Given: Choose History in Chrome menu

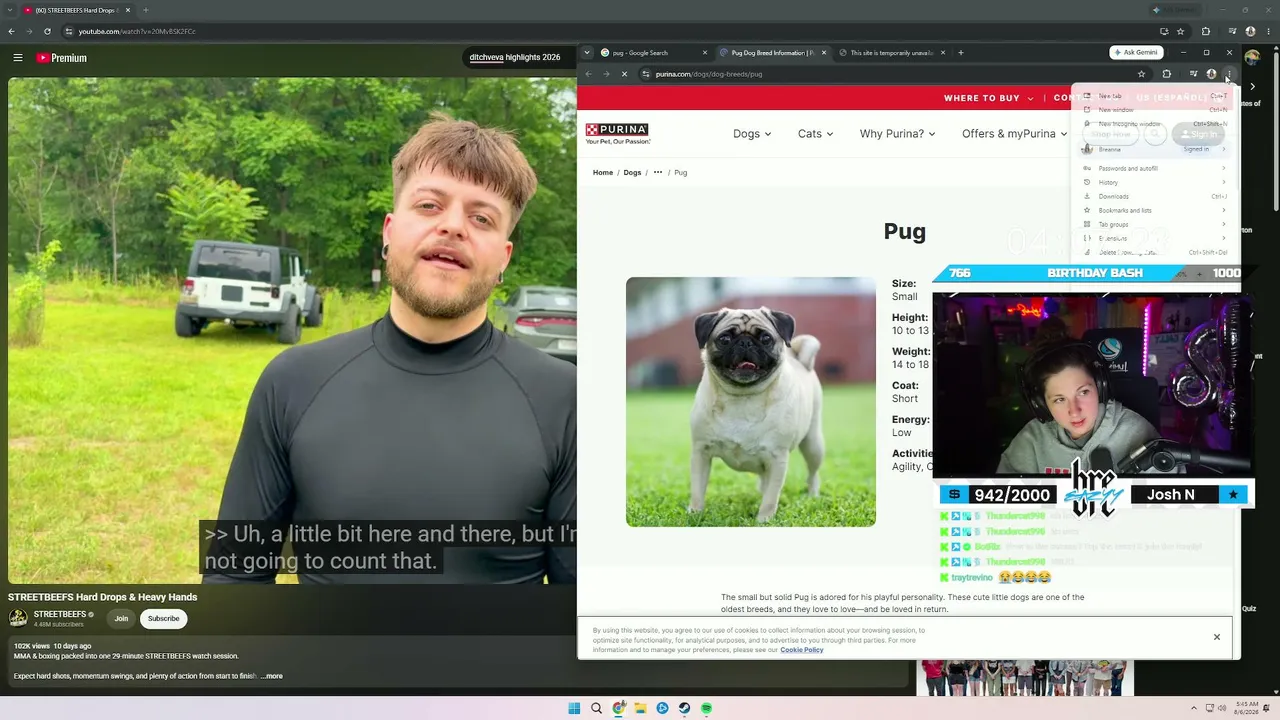Looking at the screenshot, I should [x=1155, y=182].
